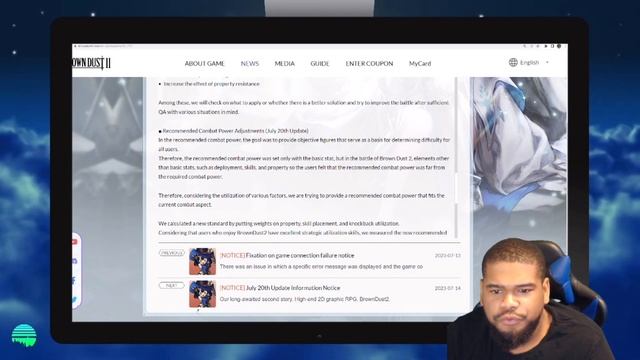The height and width of the screenshot is (360, 640).
Task: Click thumbnail of connection failure notice
Action: tap(202, 261)
